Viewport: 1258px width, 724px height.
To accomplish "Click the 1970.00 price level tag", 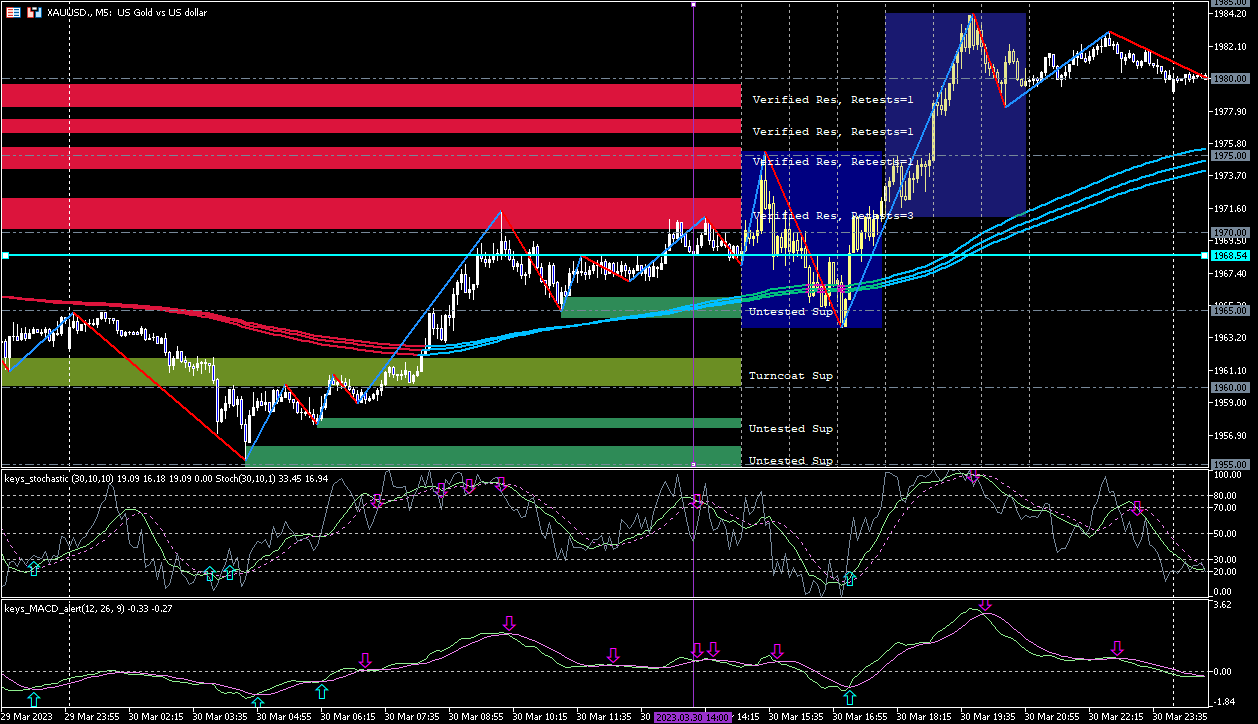I will click(1228, 232).
